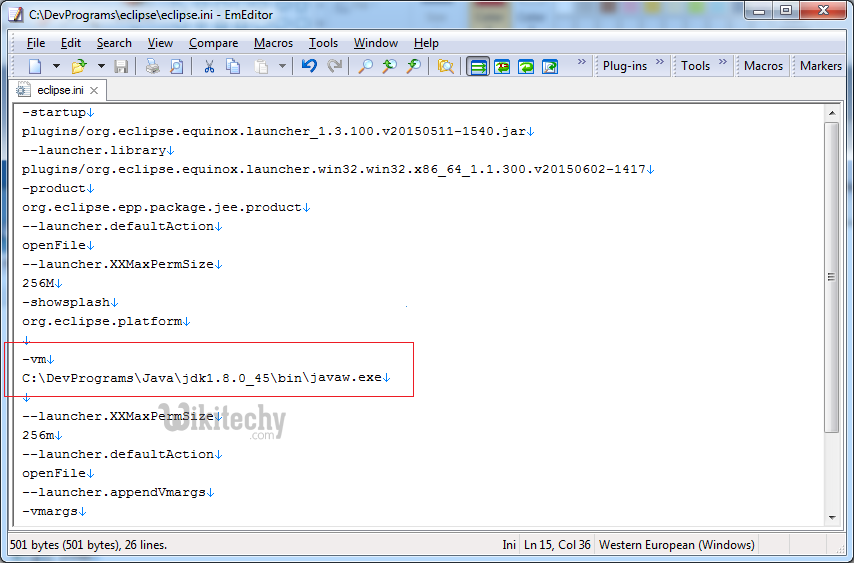The width and height of the screenshot is (854, 563).
Task: Expand the New file dropdown arrow
Action: (x=56, y=66)
